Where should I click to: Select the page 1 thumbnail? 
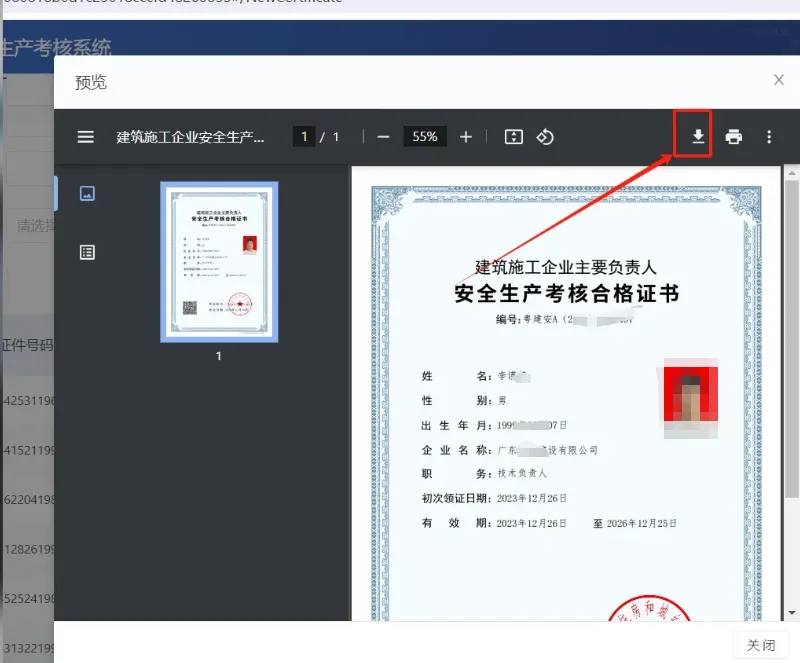[219, 262]
